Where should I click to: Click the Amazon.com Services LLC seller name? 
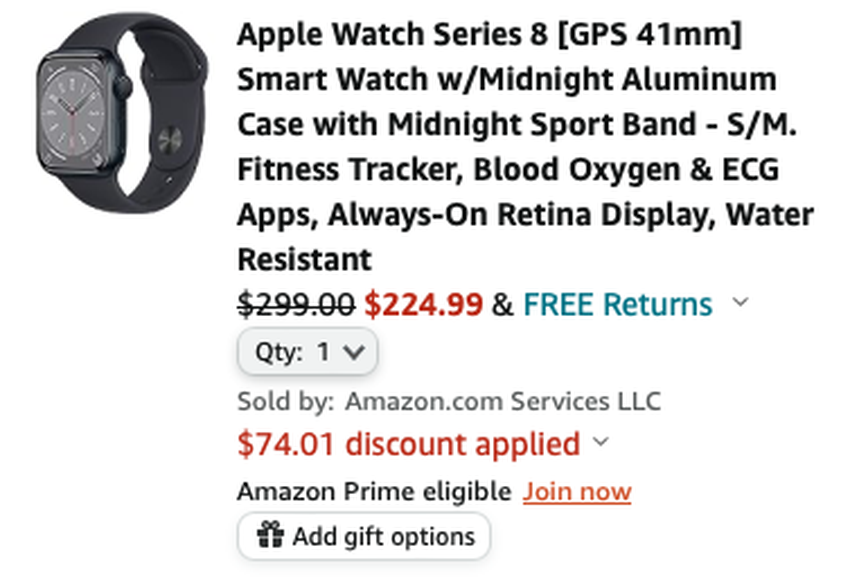[x=503, y=402]
